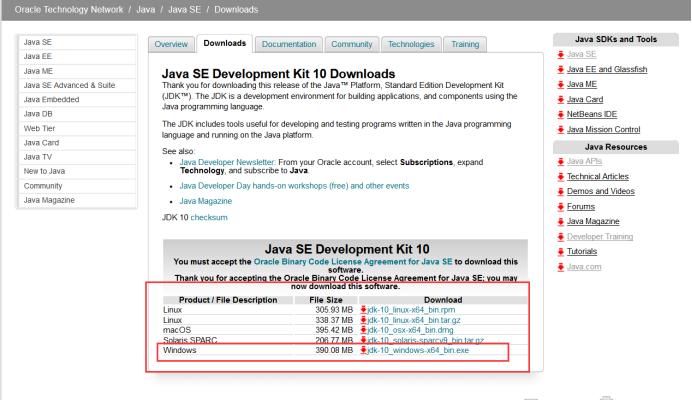Open Oracle Binary Code License Agreement link
Image resolution: width=692 pixels, height=400 pixels.
point(353,262)
